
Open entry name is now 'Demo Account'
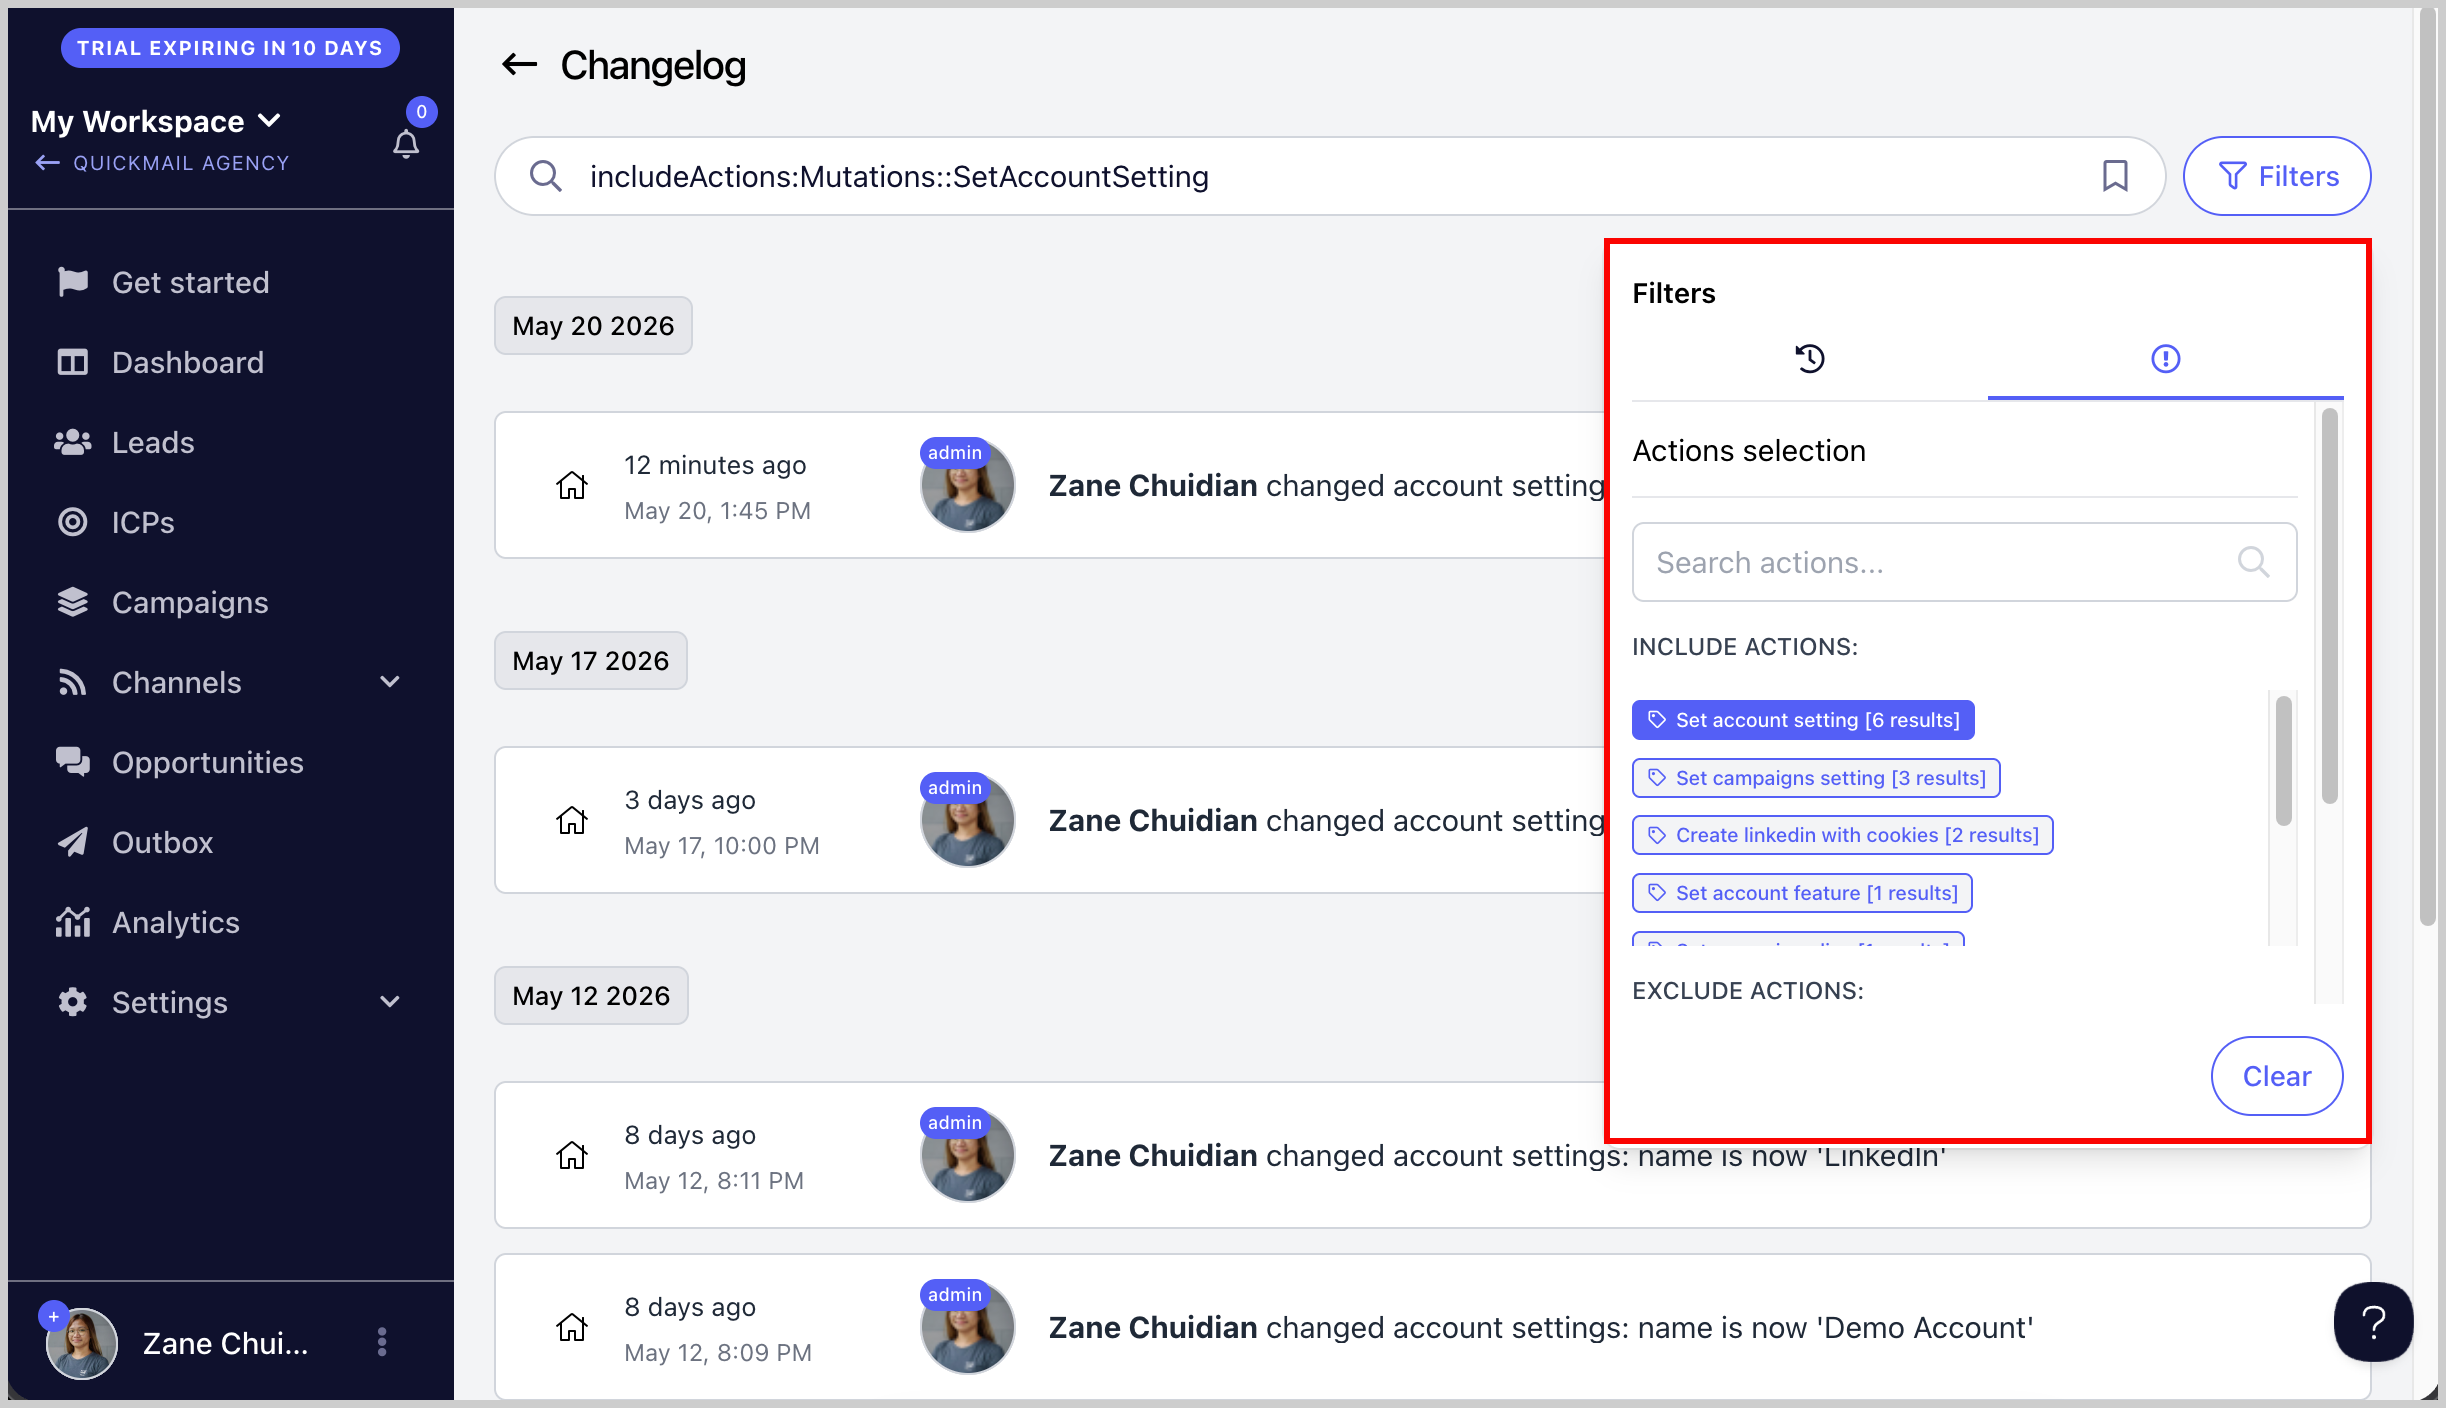click(1432, 1327)
